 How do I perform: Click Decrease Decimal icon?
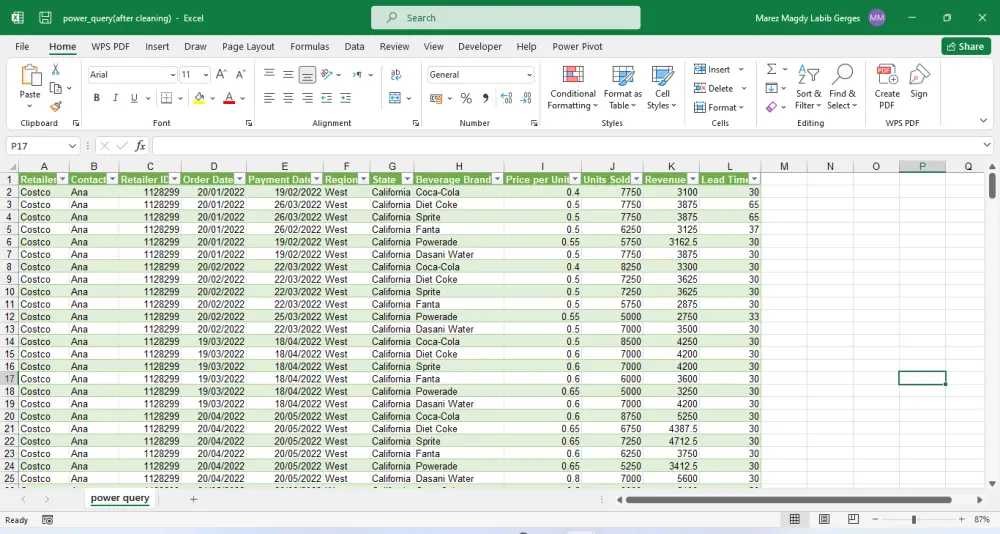click(526, 98)
